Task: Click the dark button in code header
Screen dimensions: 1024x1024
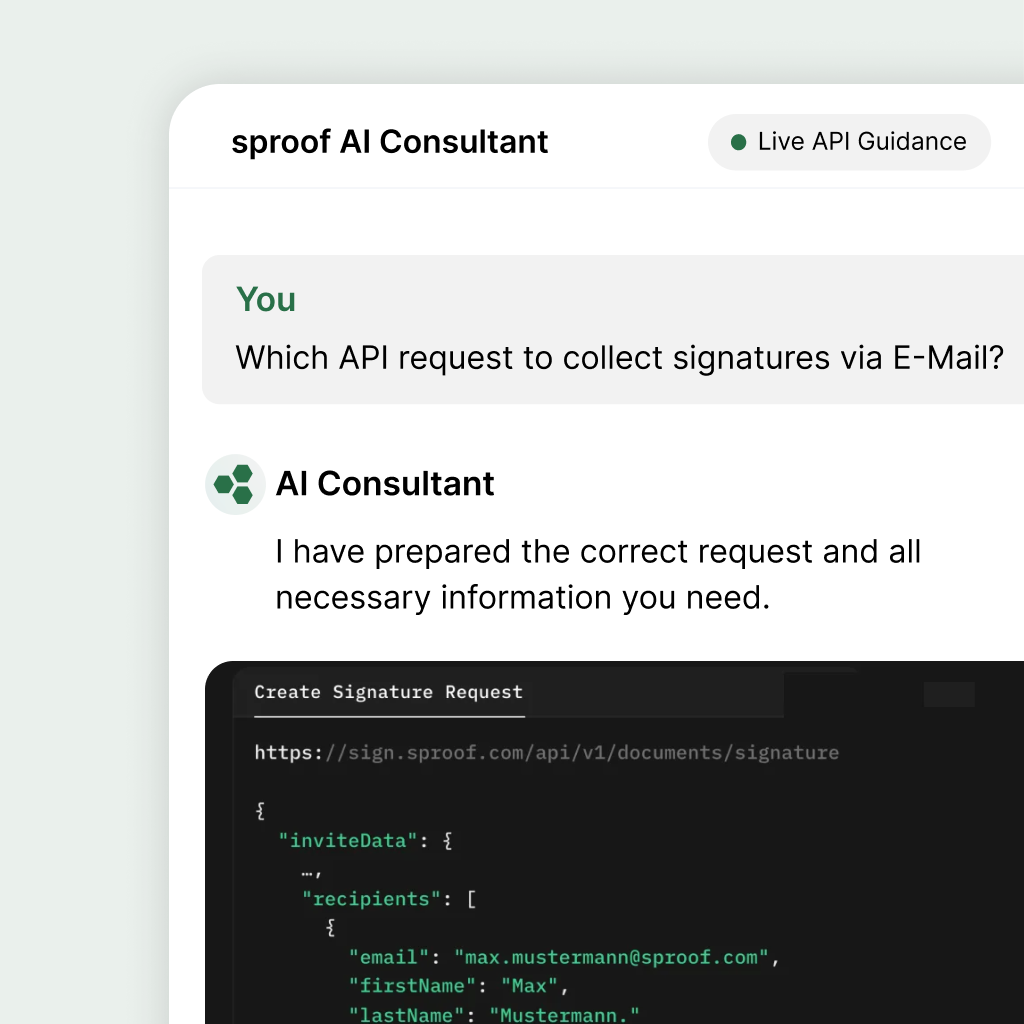Action: click(x=948, y=694)
